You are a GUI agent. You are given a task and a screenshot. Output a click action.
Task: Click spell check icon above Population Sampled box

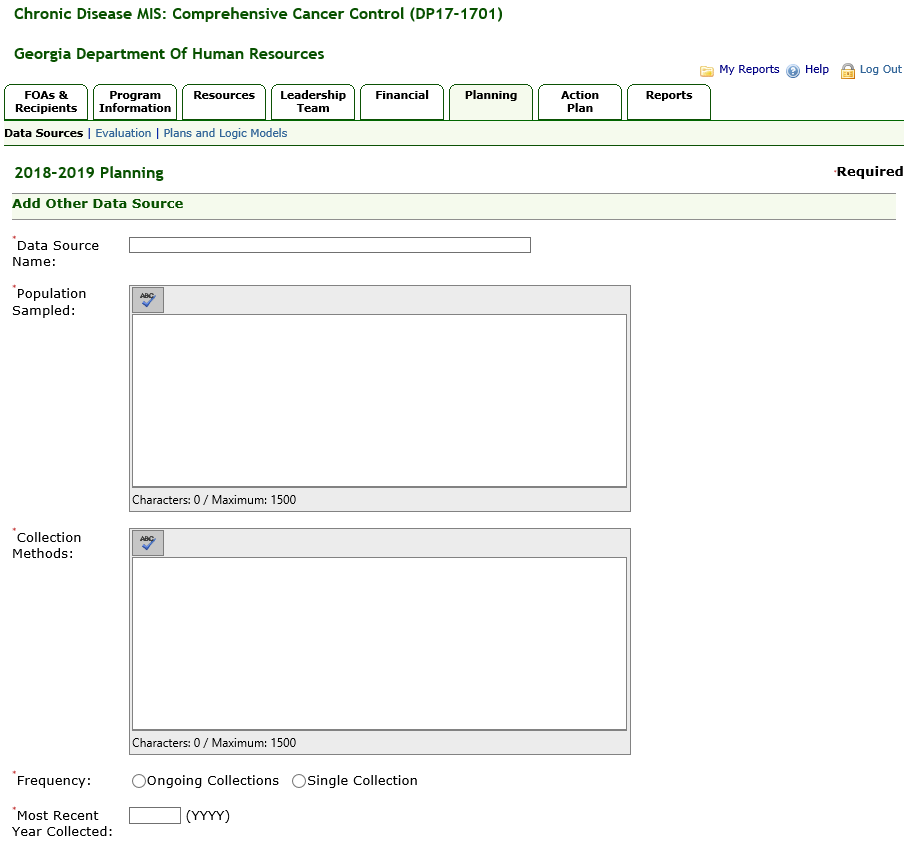pos(148,300)
